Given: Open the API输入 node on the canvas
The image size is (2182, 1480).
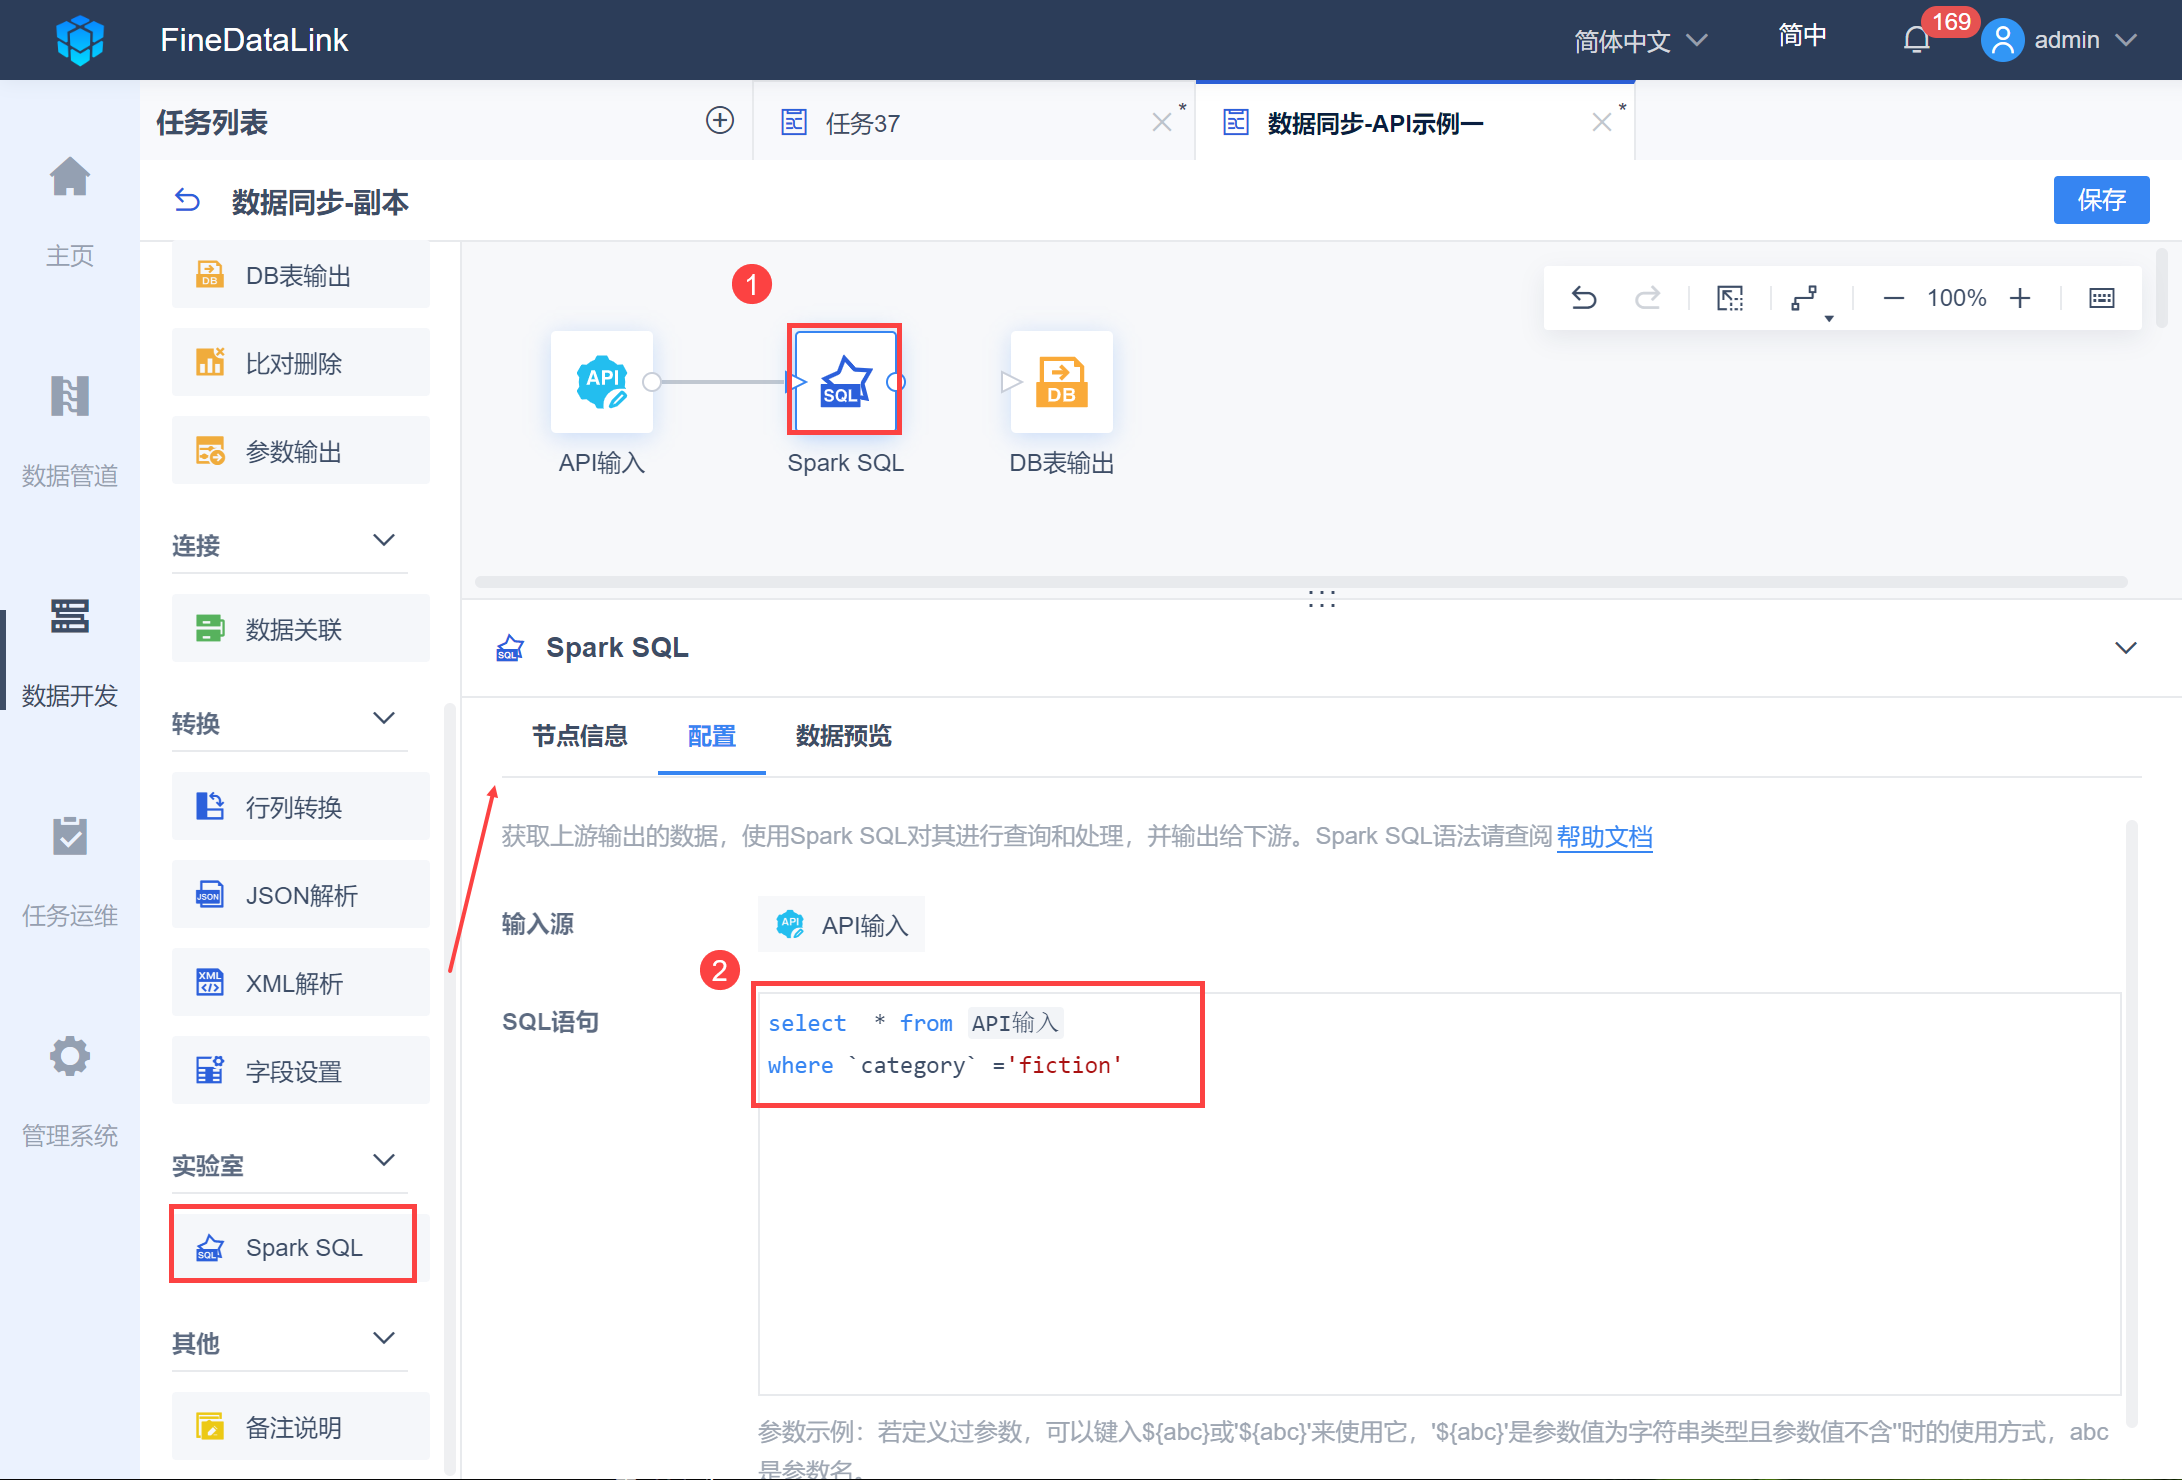Looking at the screenshot, I should coord(602,381).
